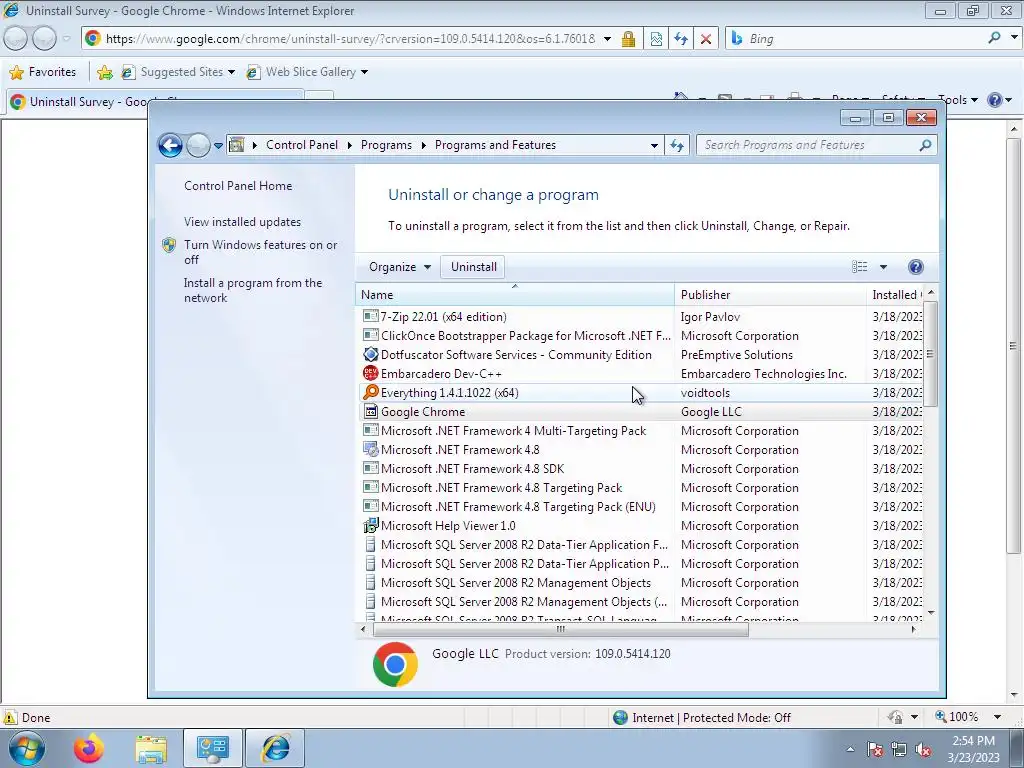Open Control Panel Home link
The width and height of the screenshot is (1024, 768).
point(238,186)
